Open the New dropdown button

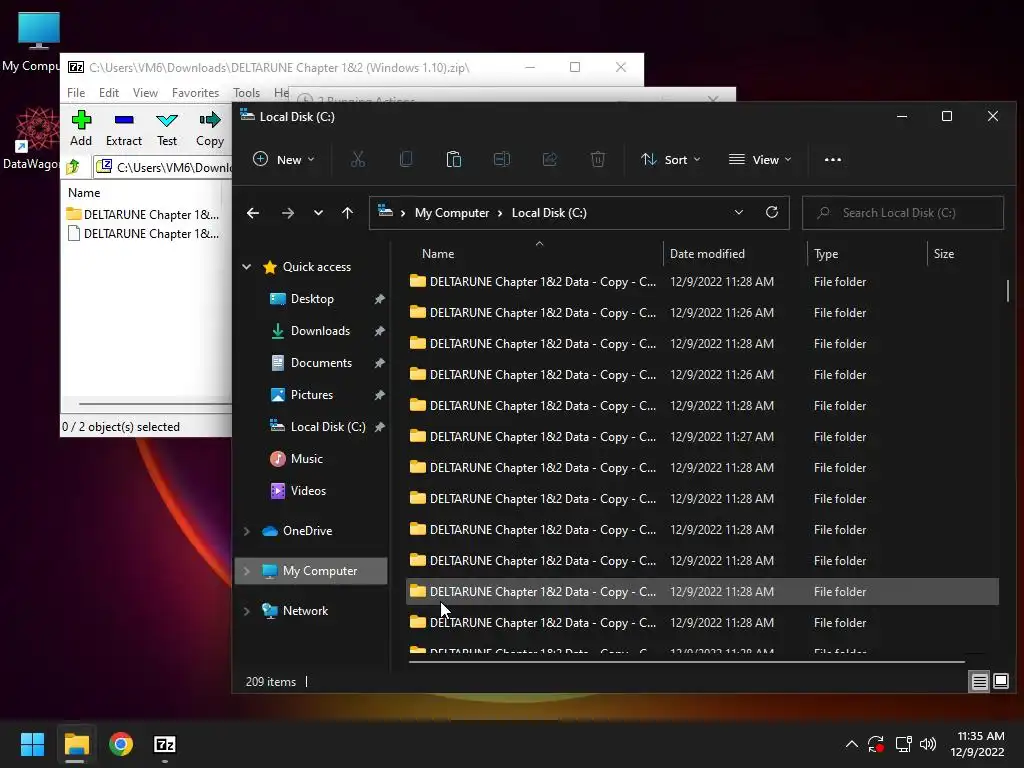(x=283, y=159)
